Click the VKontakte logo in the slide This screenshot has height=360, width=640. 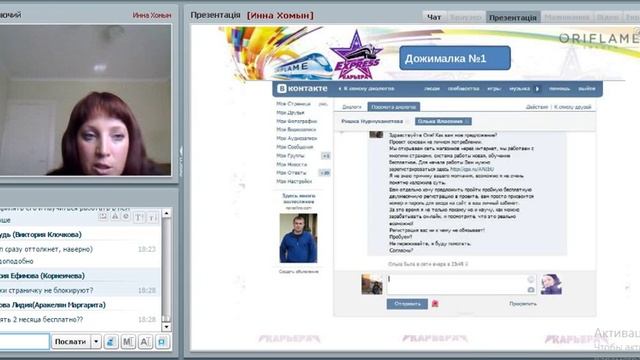[x=302, y=88]
